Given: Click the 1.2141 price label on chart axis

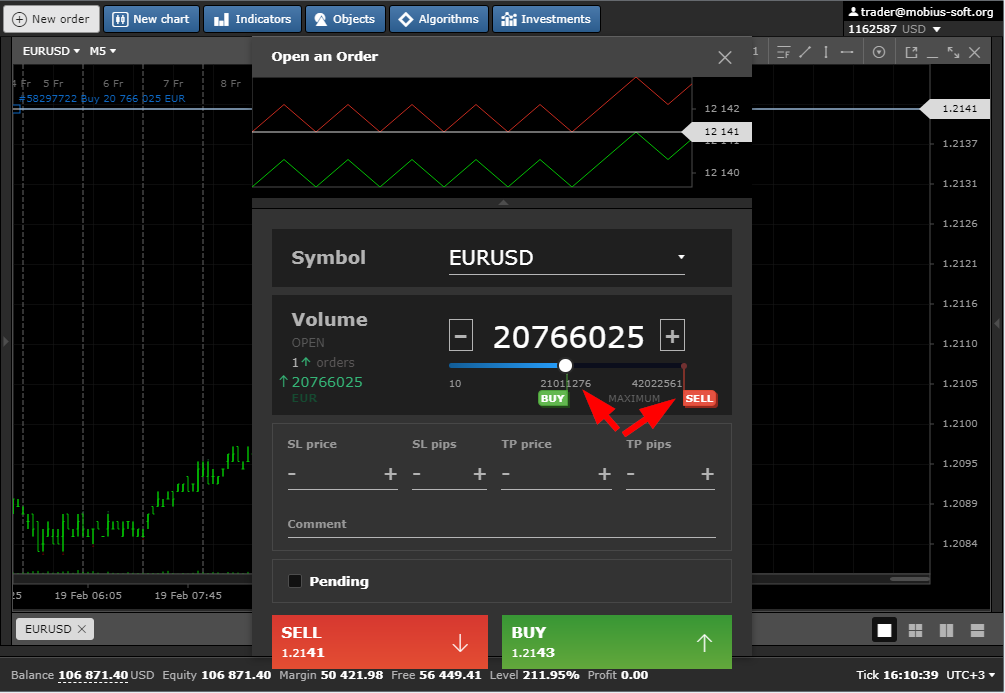Looking at the screenshot, I should 959,109.
